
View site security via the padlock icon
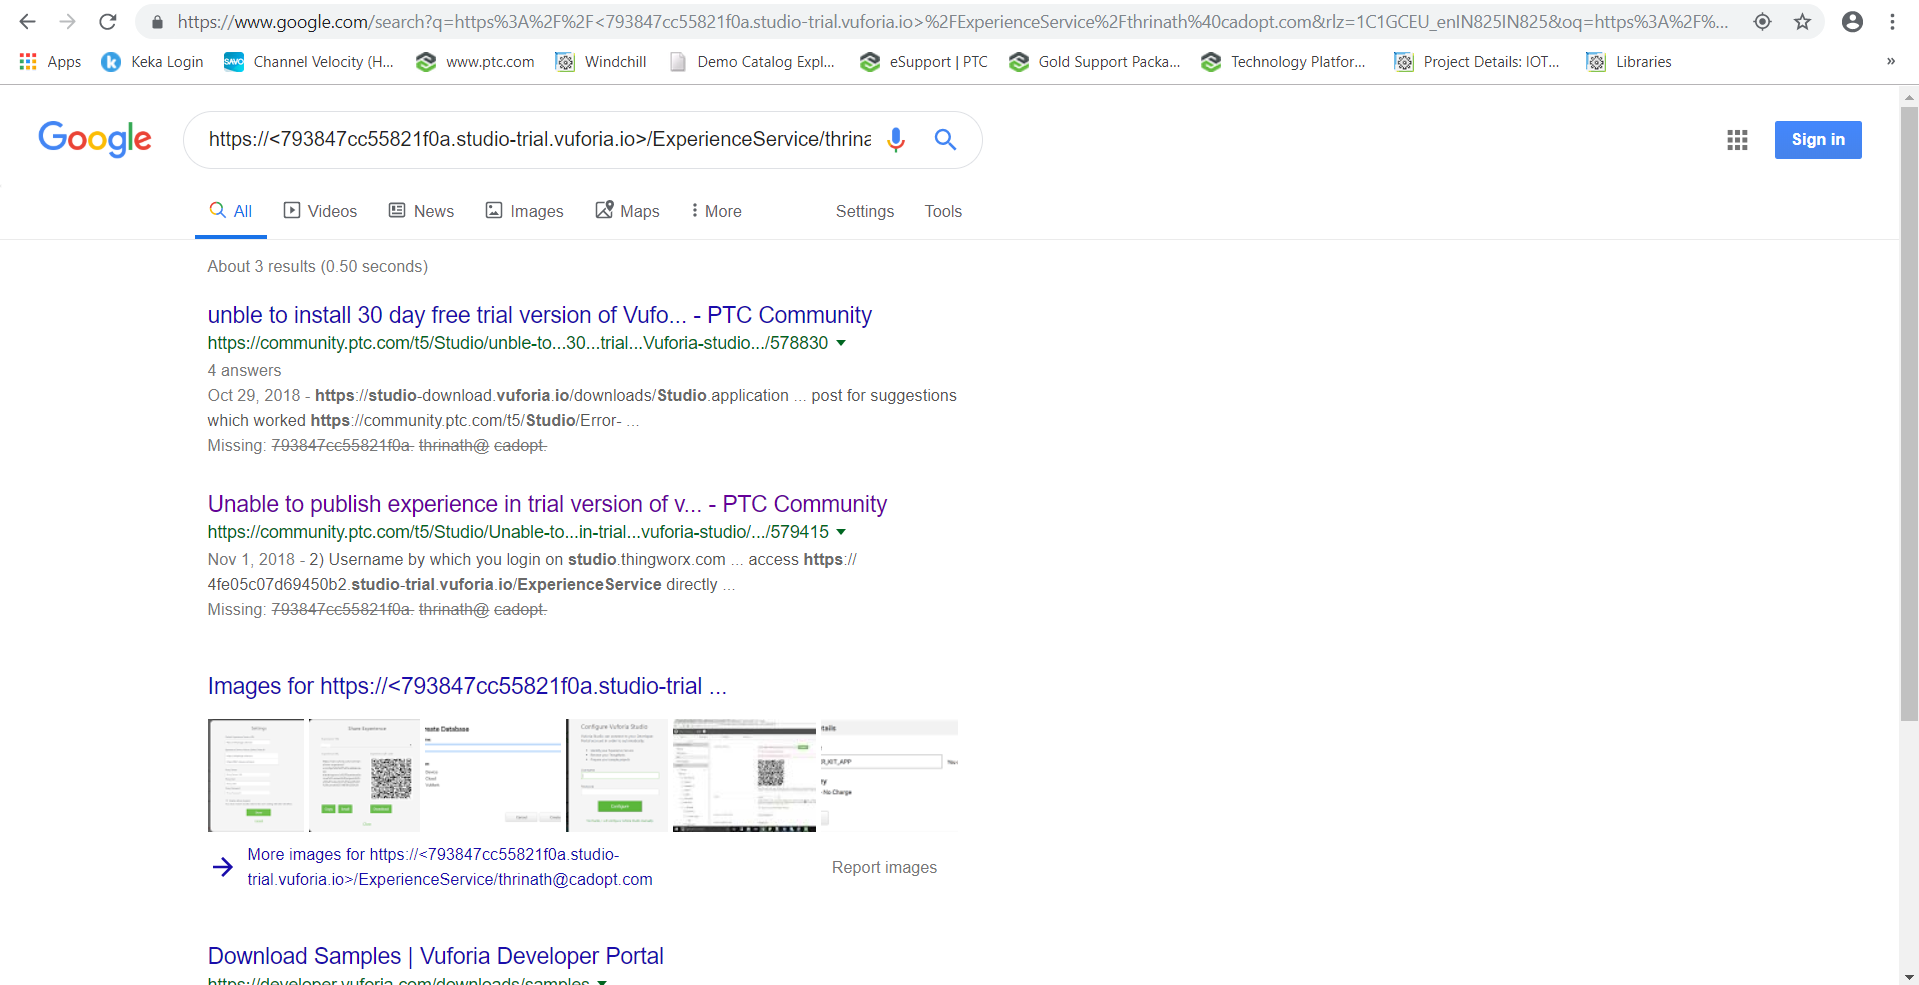[156, 21]
